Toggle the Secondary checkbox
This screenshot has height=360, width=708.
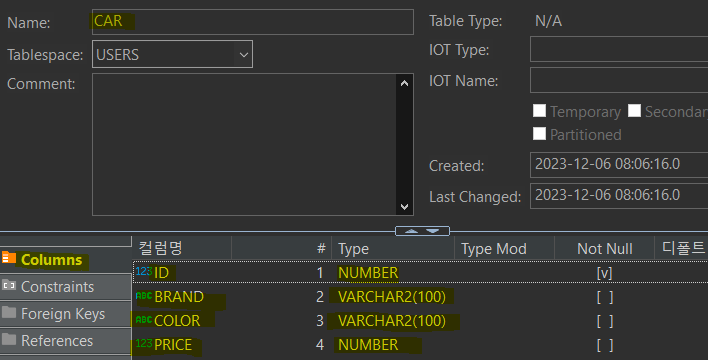(634, 111)
